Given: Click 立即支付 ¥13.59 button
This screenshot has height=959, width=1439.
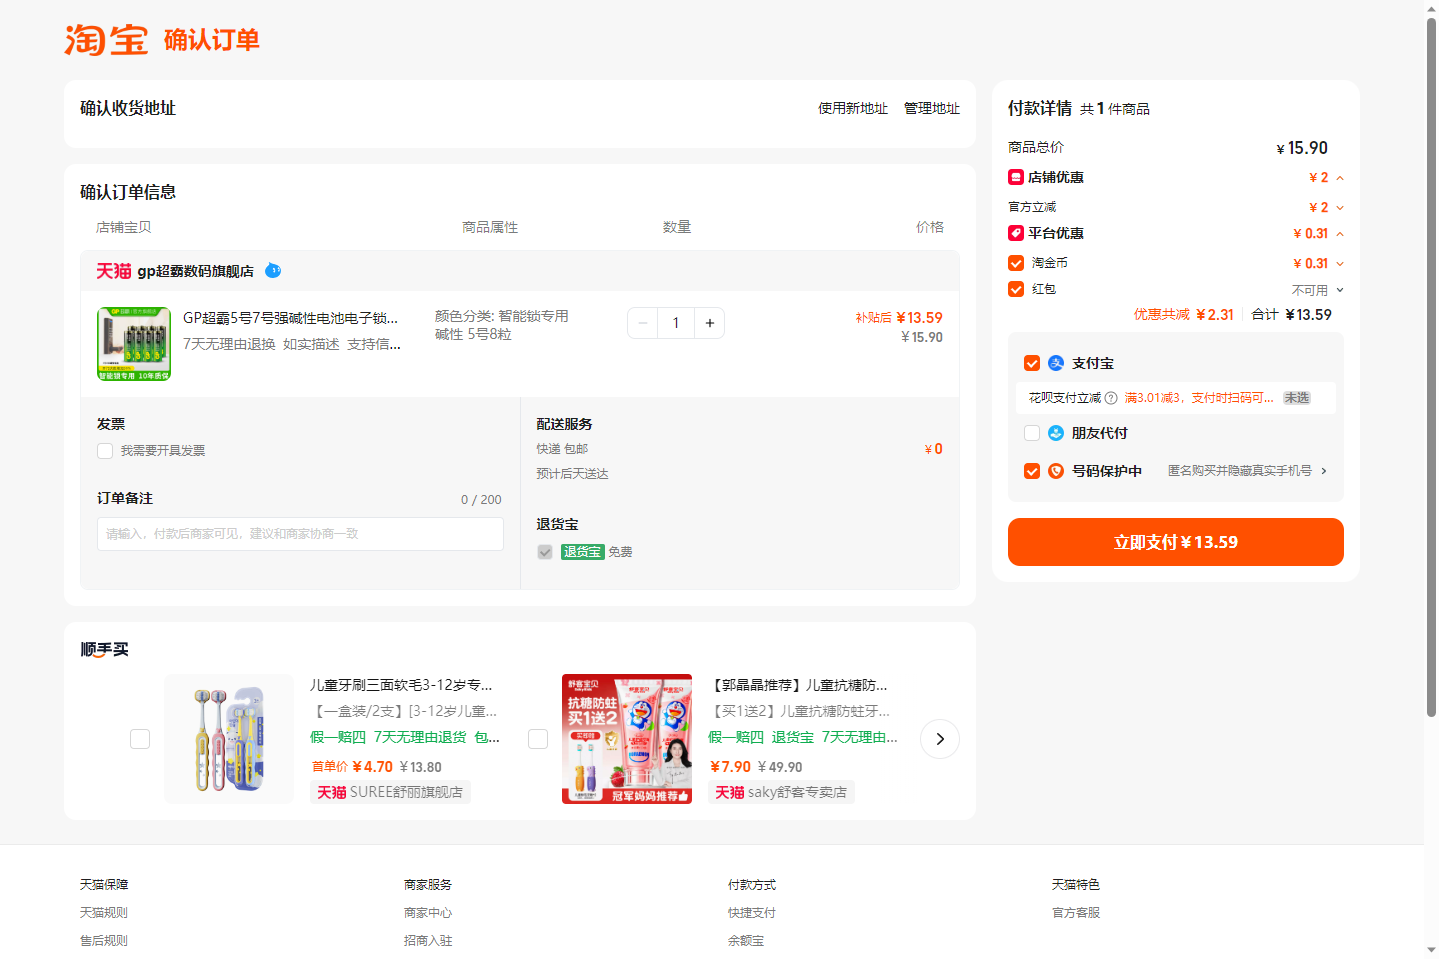Looking at the screenshot, I should [1176, 542].
